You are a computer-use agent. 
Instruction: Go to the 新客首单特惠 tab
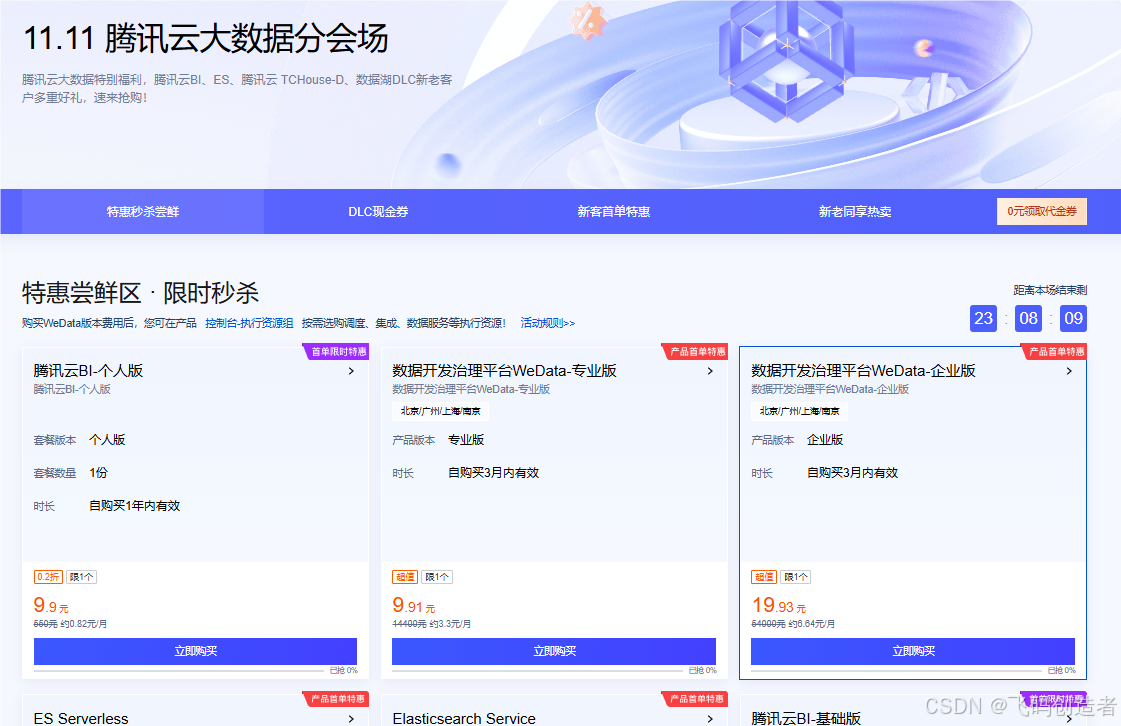tap(613, 212)
